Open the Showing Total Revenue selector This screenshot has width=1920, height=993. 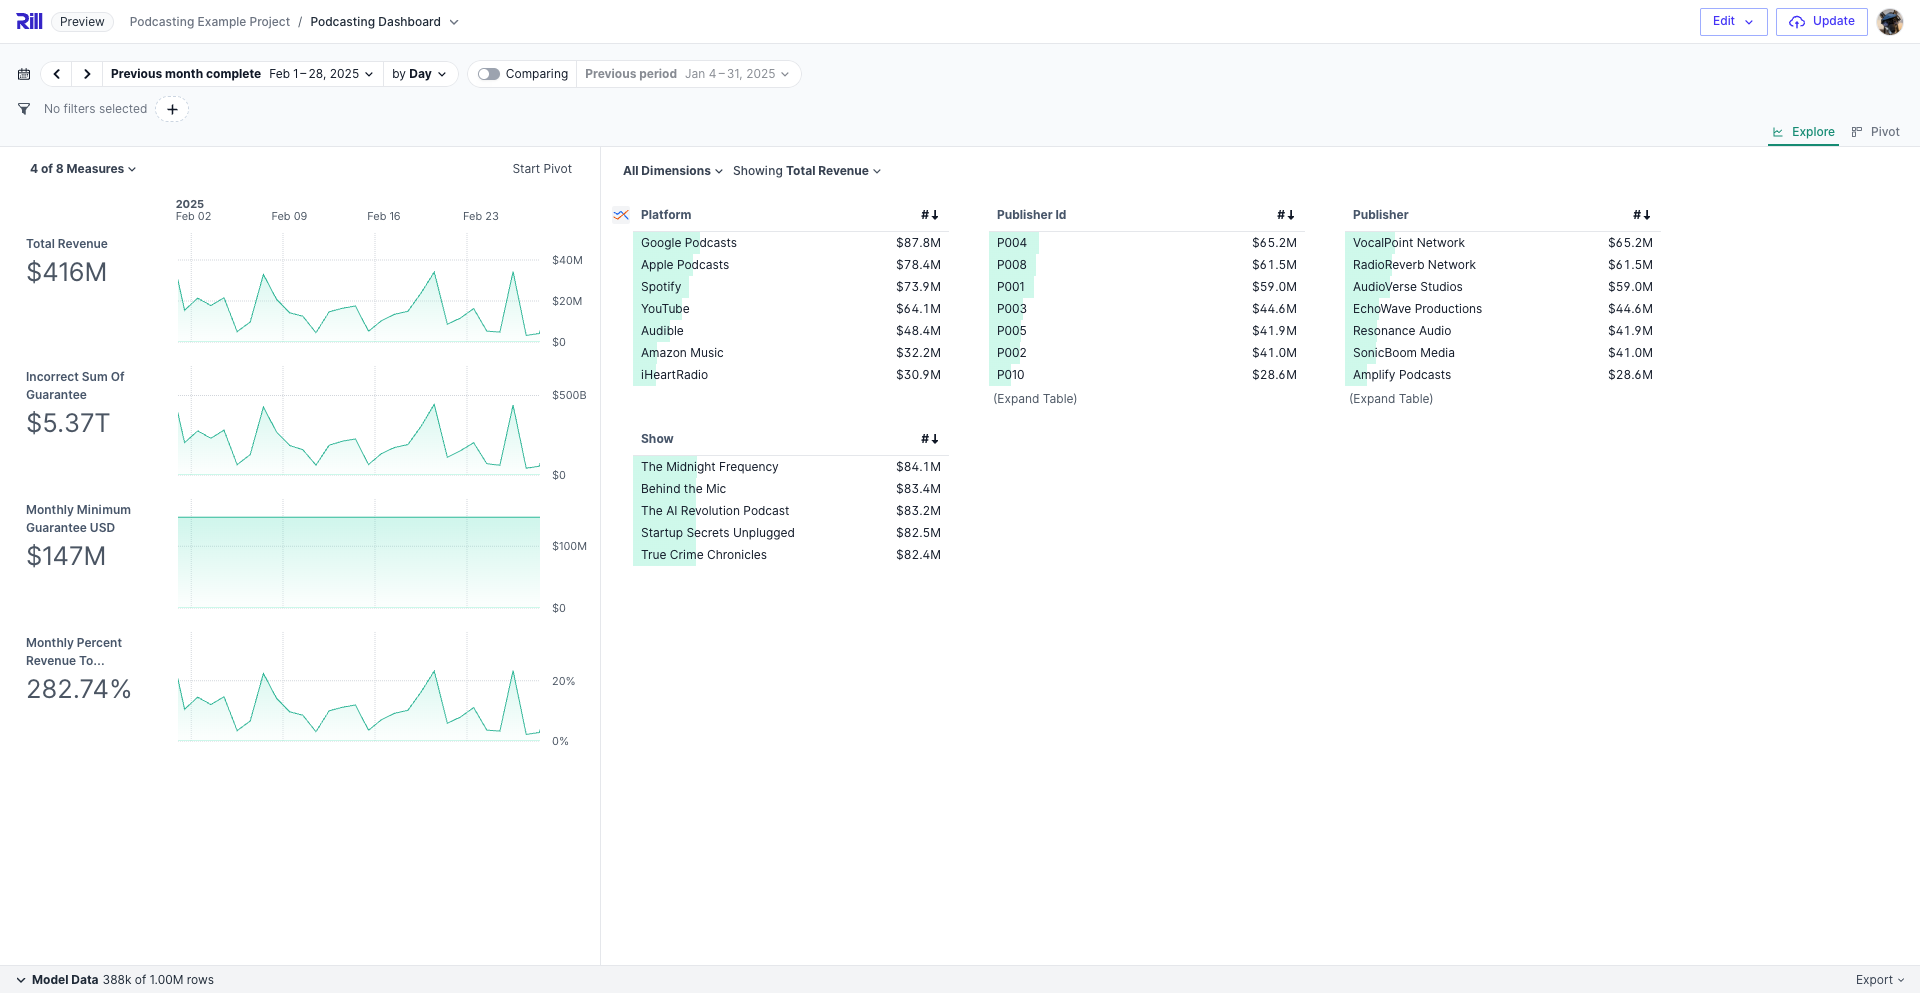pos(806,171)
